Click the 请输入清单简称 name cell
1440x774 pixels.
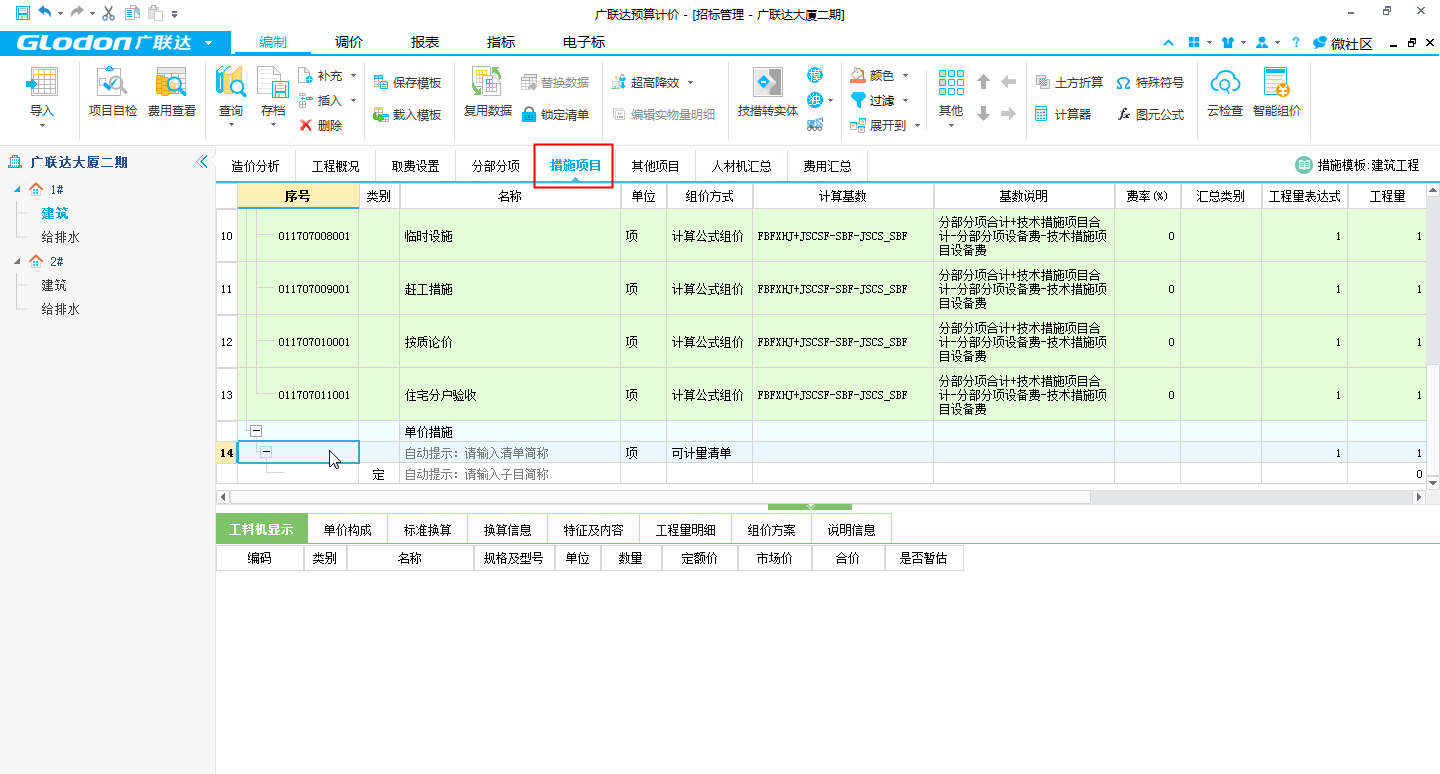[508, 453]
